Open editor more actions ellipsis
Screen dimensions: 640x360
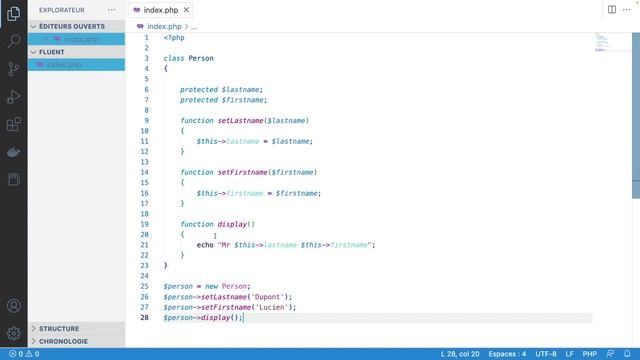click(627, 10)
